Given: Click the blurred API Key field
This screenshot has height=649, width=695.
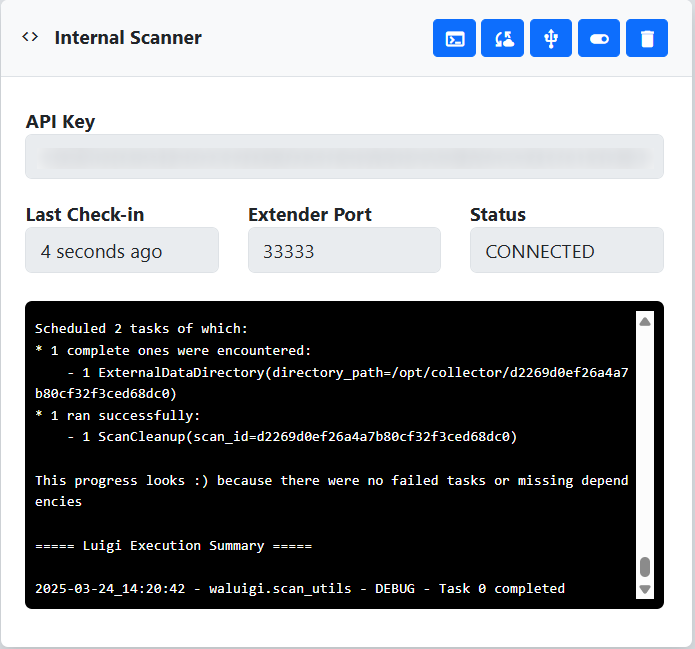Looking at the screenshot, I should (344, 157).
